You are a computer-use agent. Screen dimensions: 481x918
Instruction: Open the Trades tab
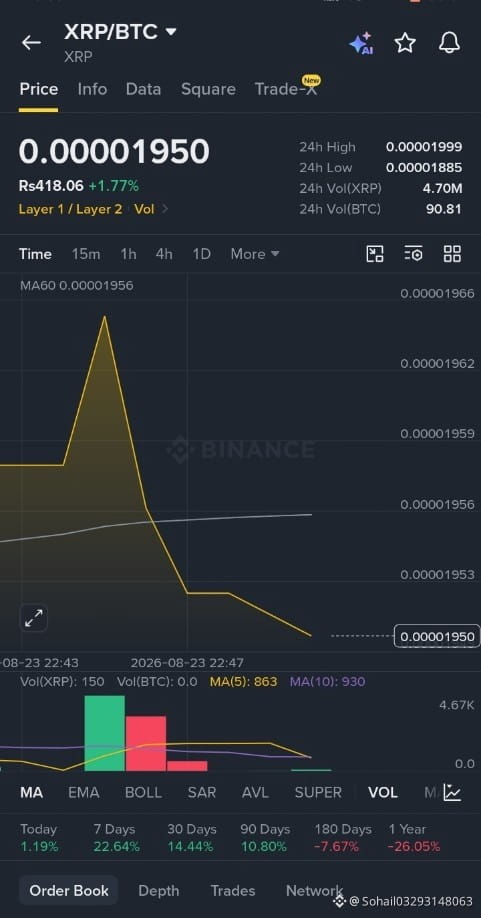pos(233,890)
